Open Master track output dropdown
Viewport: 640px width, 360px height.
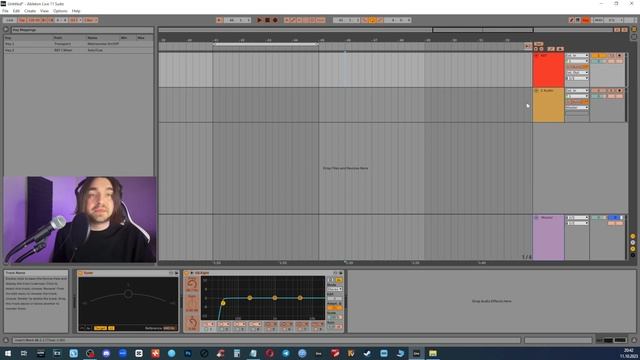tap(577, 223)
